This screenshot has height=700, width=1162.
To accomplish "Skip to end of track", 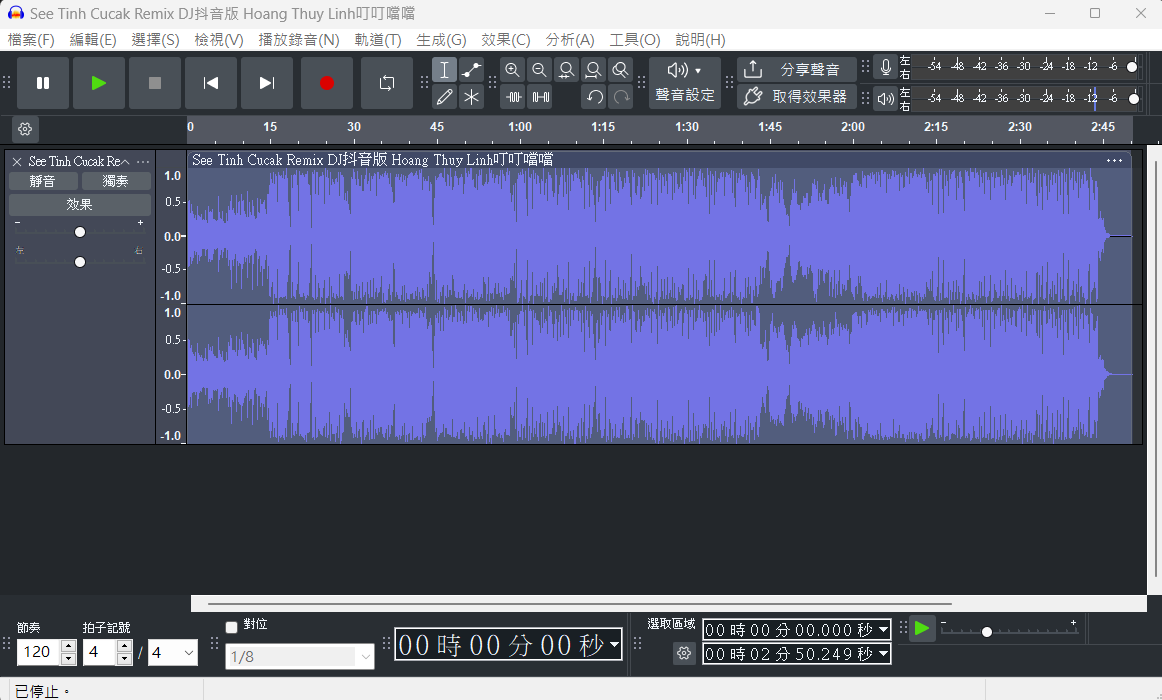I will pos(267,83).
